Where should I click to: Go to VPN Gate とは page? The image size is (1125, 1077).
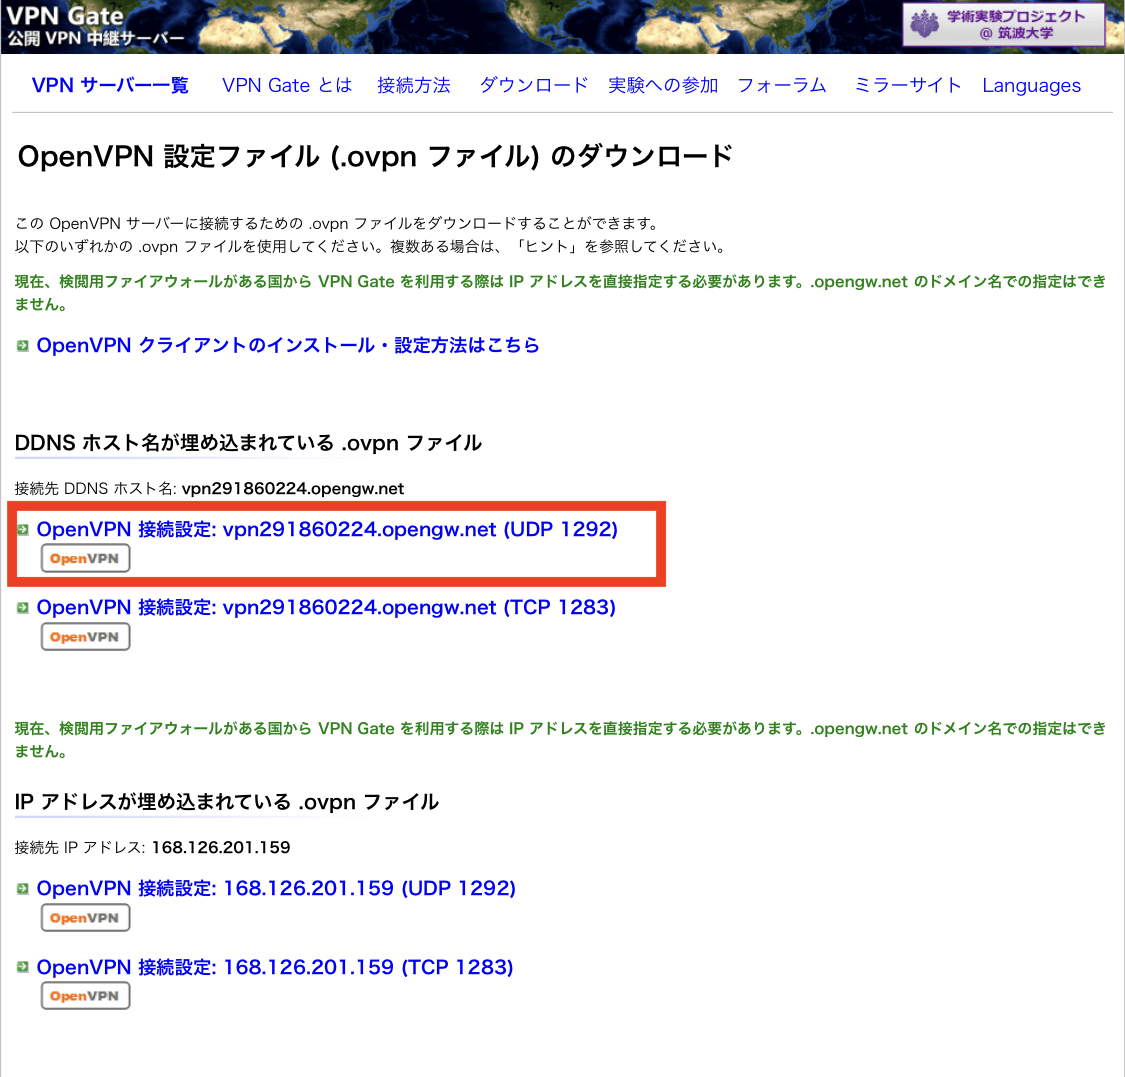pyautogui.click(x=287, y=85)
